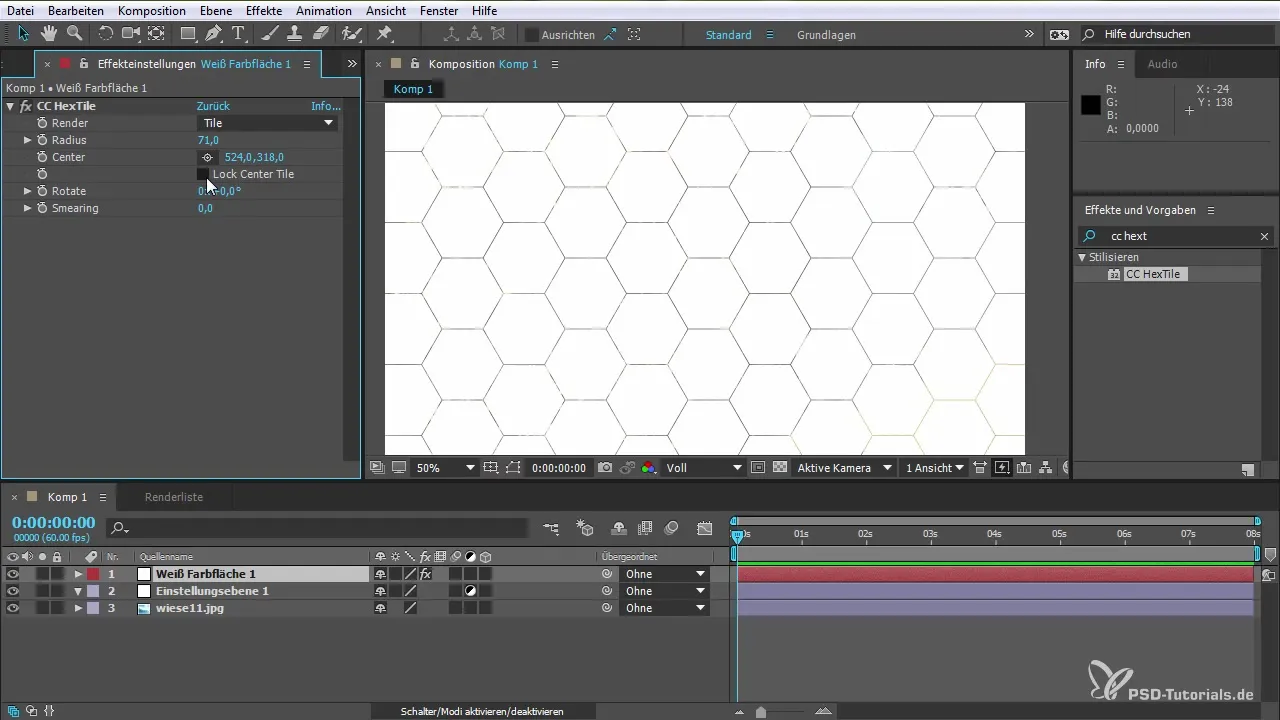This screenshot has width=1280, height=720.
Task: Toggle mask and shape path visibility
Action: coord(513,468)
